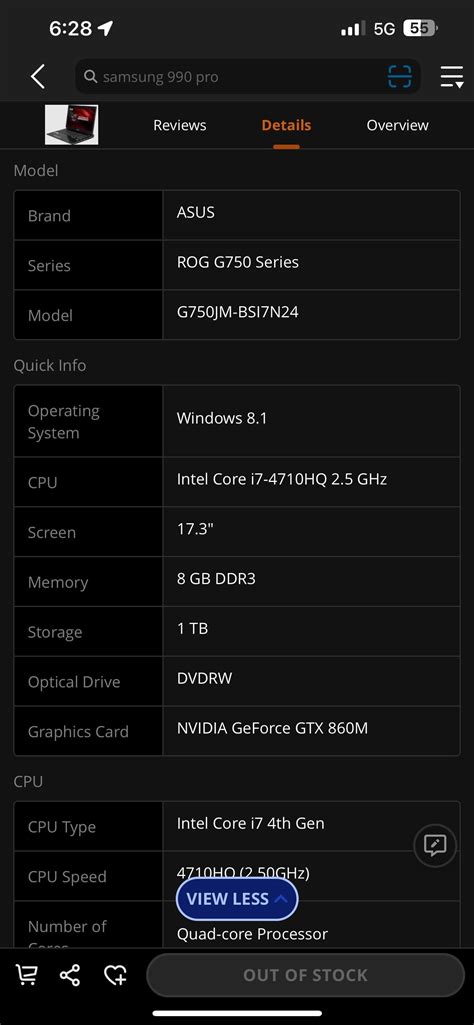
Task: Tap the share icon in bottom bar
Action: (70, 975)
